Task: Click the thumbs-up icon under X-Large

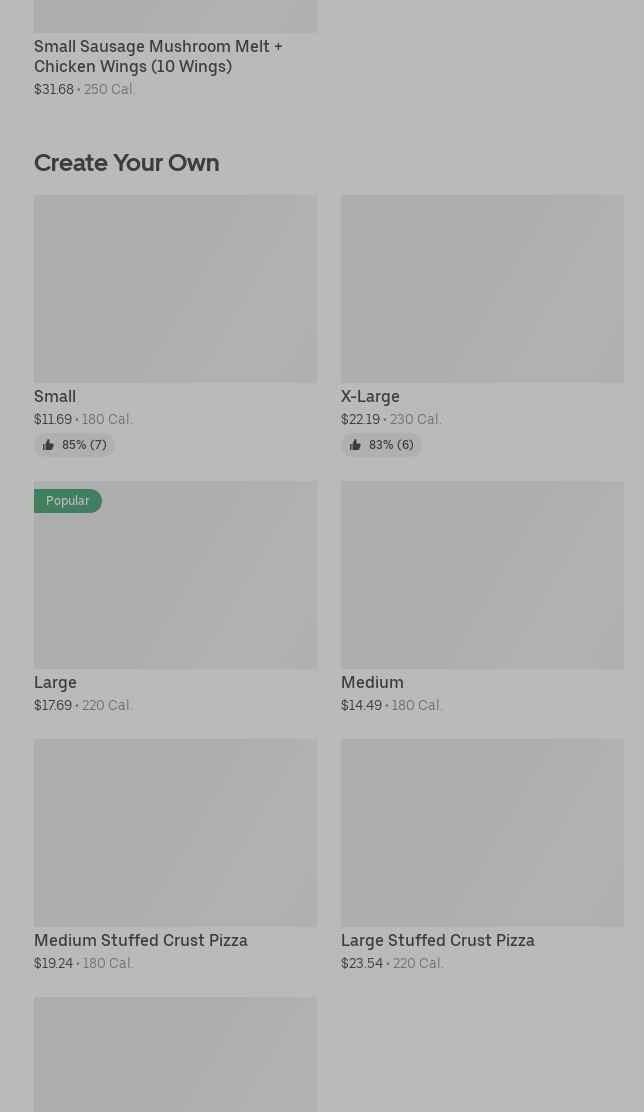Action: point(355,445)
